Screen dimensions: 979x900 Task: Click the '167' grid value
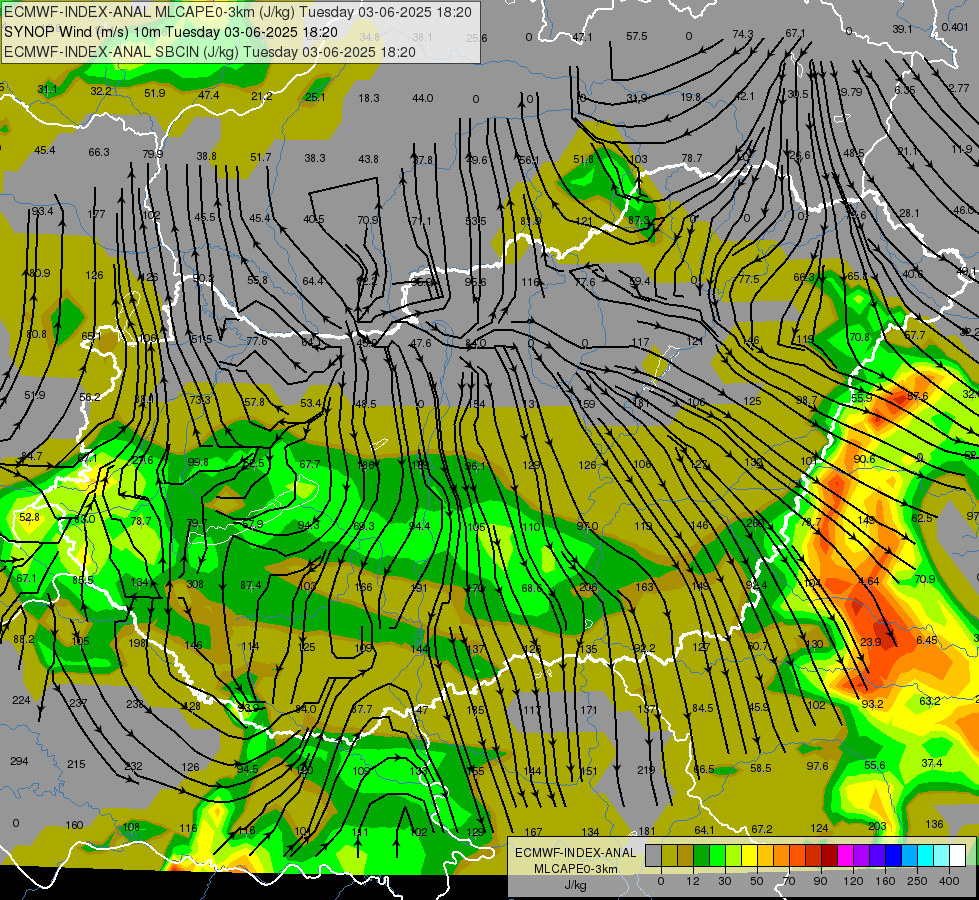click(x=533, y=831)
